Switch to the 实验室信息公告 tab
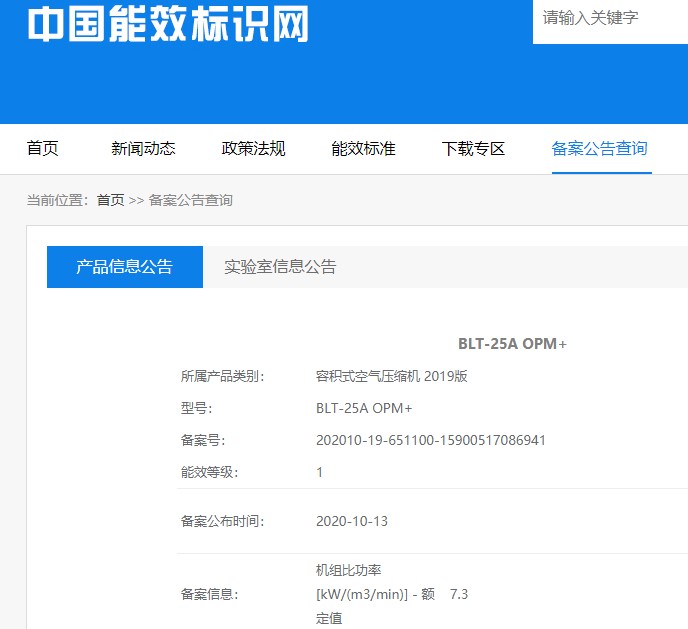 280,267
